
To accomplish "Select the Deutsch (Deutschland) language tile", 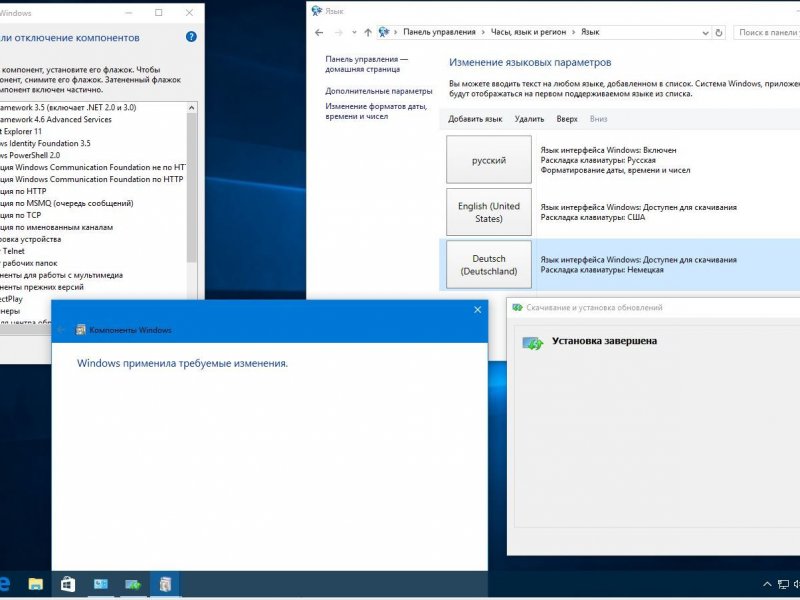I will tap(489, 265).
